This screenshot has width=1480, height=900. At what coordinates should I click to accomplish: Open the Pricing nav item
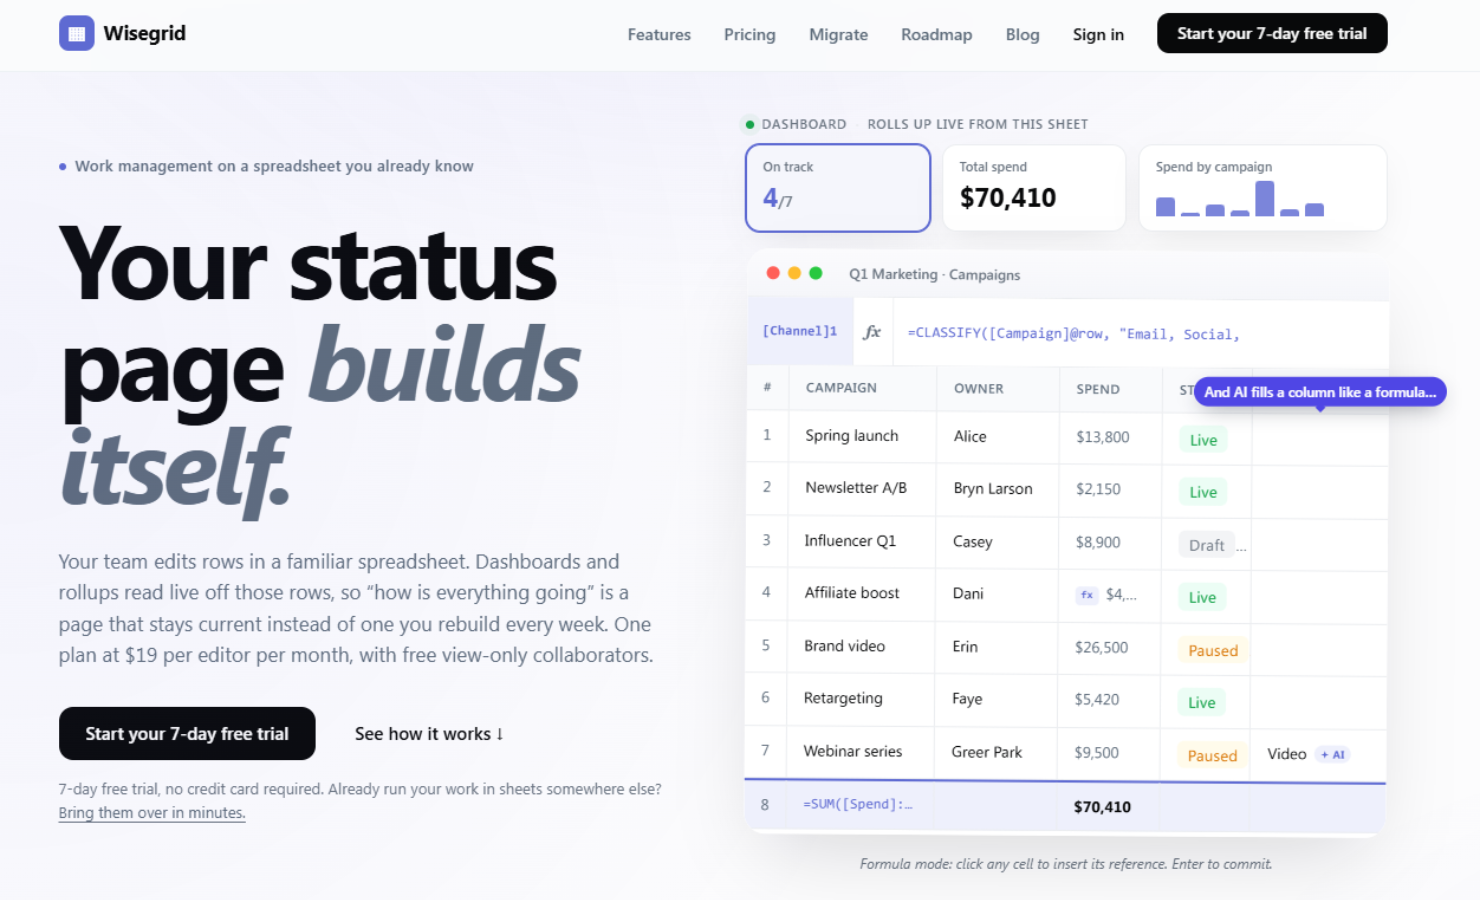tap(750, 34)
